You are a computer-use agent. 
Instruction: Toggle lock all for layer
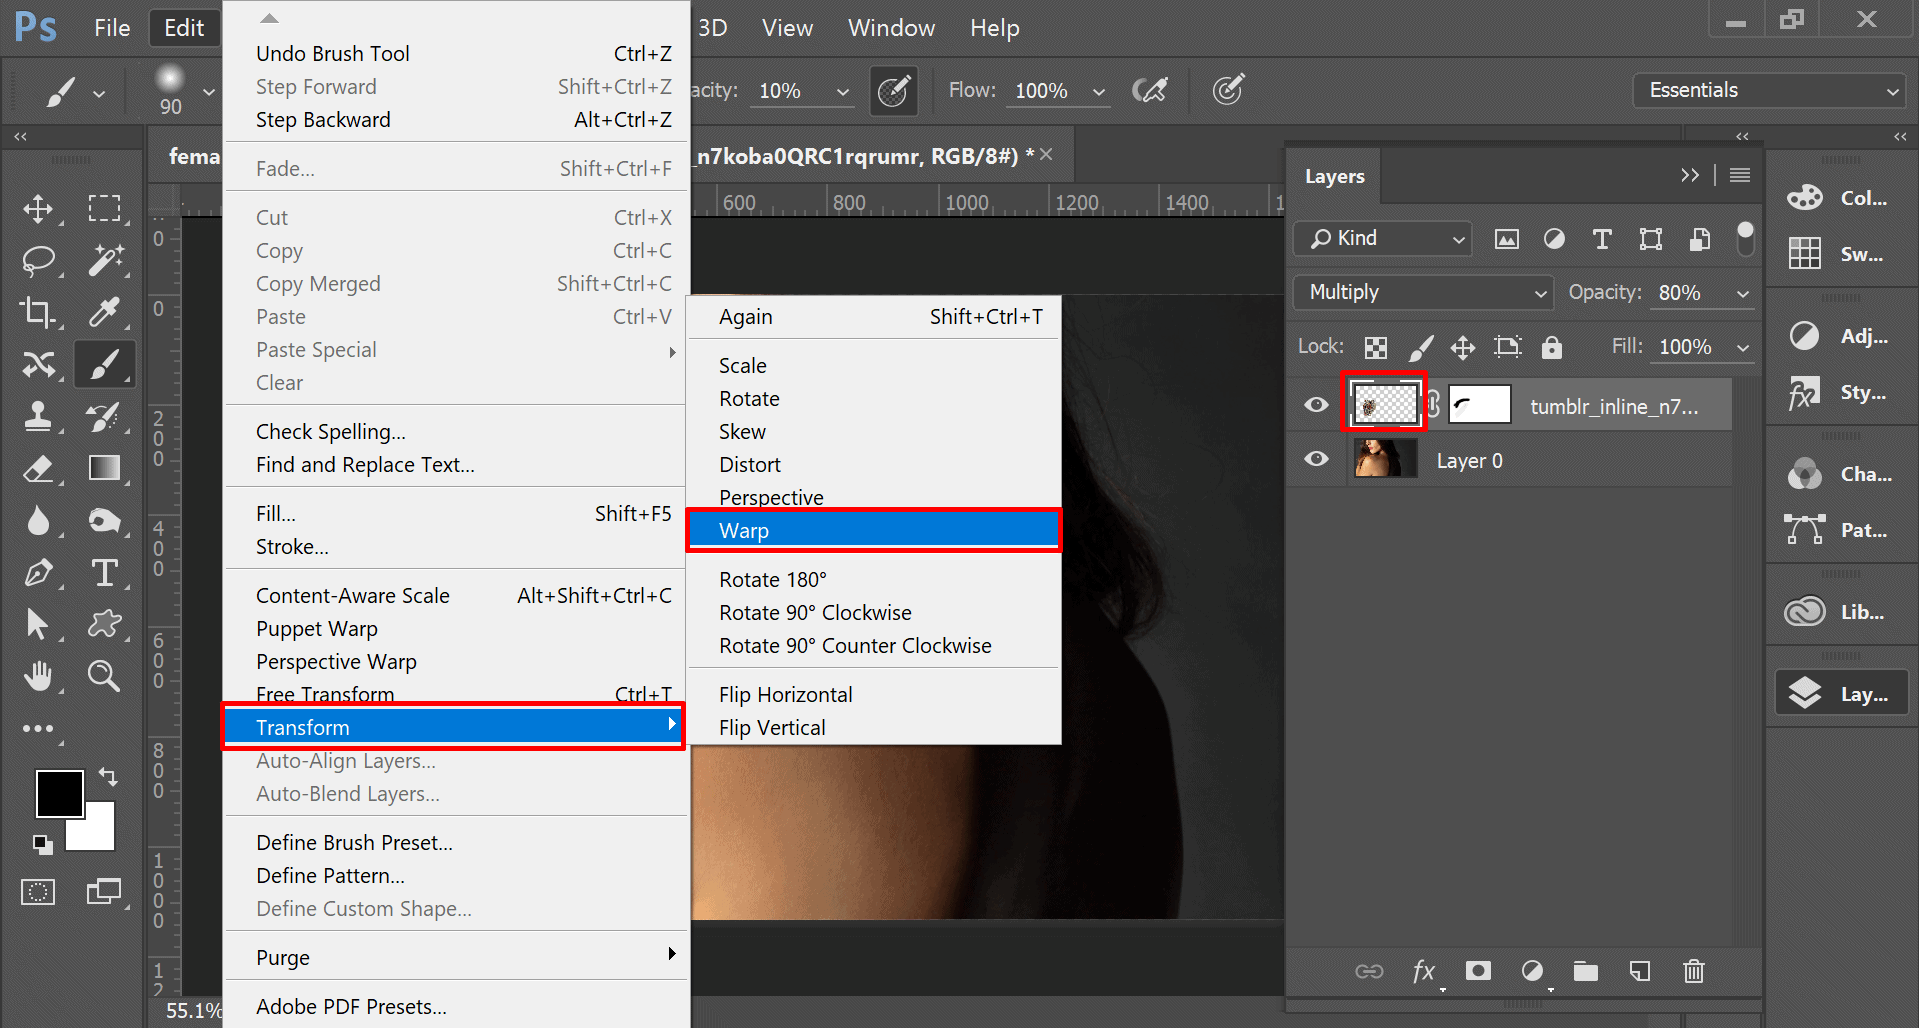point(1551,347)
